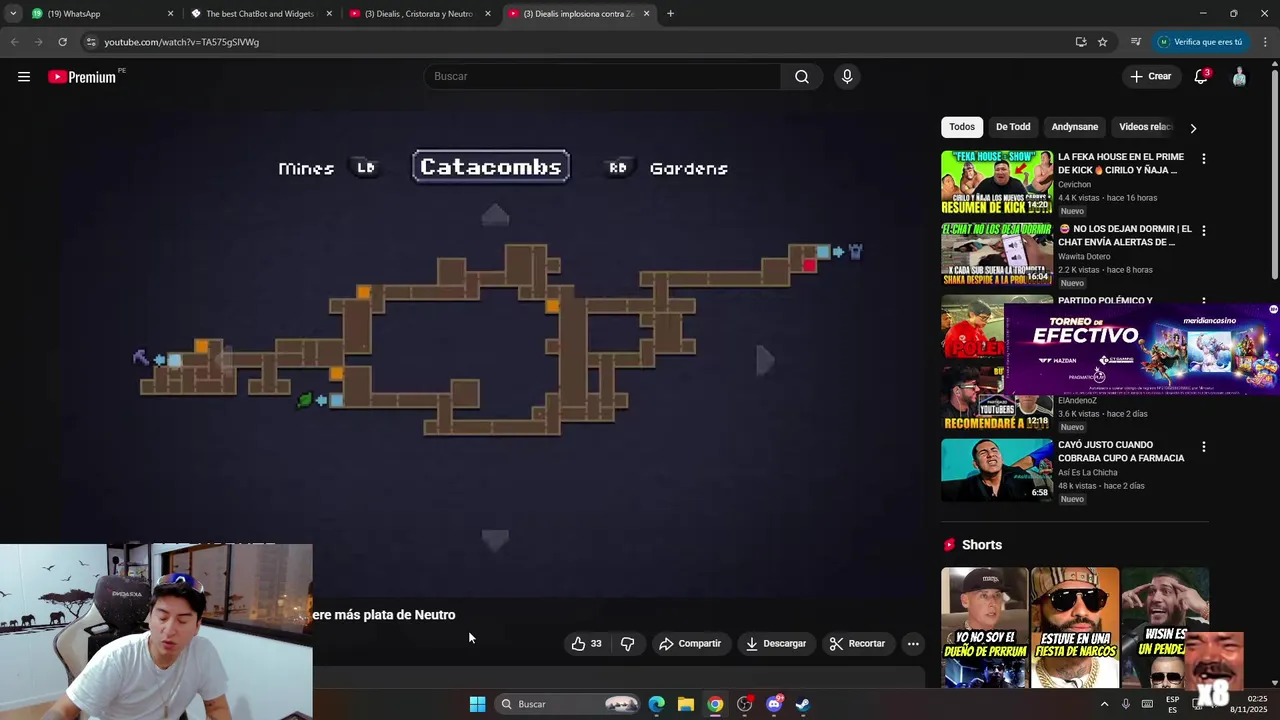
Task: Switch to Diealis, Cristorata y Neutro tab
Action: coord(419,14)
